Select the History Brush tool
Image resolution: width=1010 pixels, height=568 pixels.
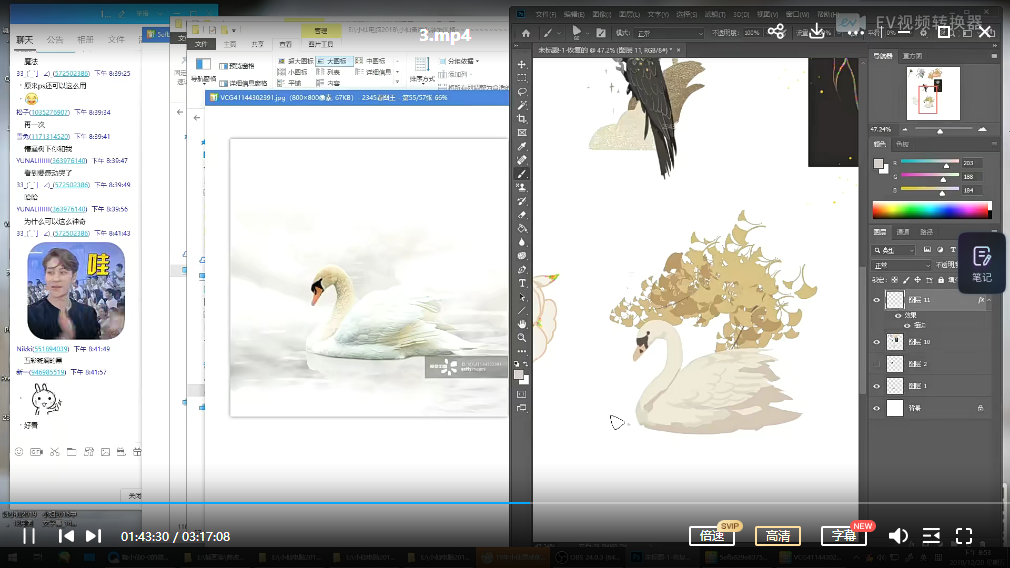tap(522, 202)
